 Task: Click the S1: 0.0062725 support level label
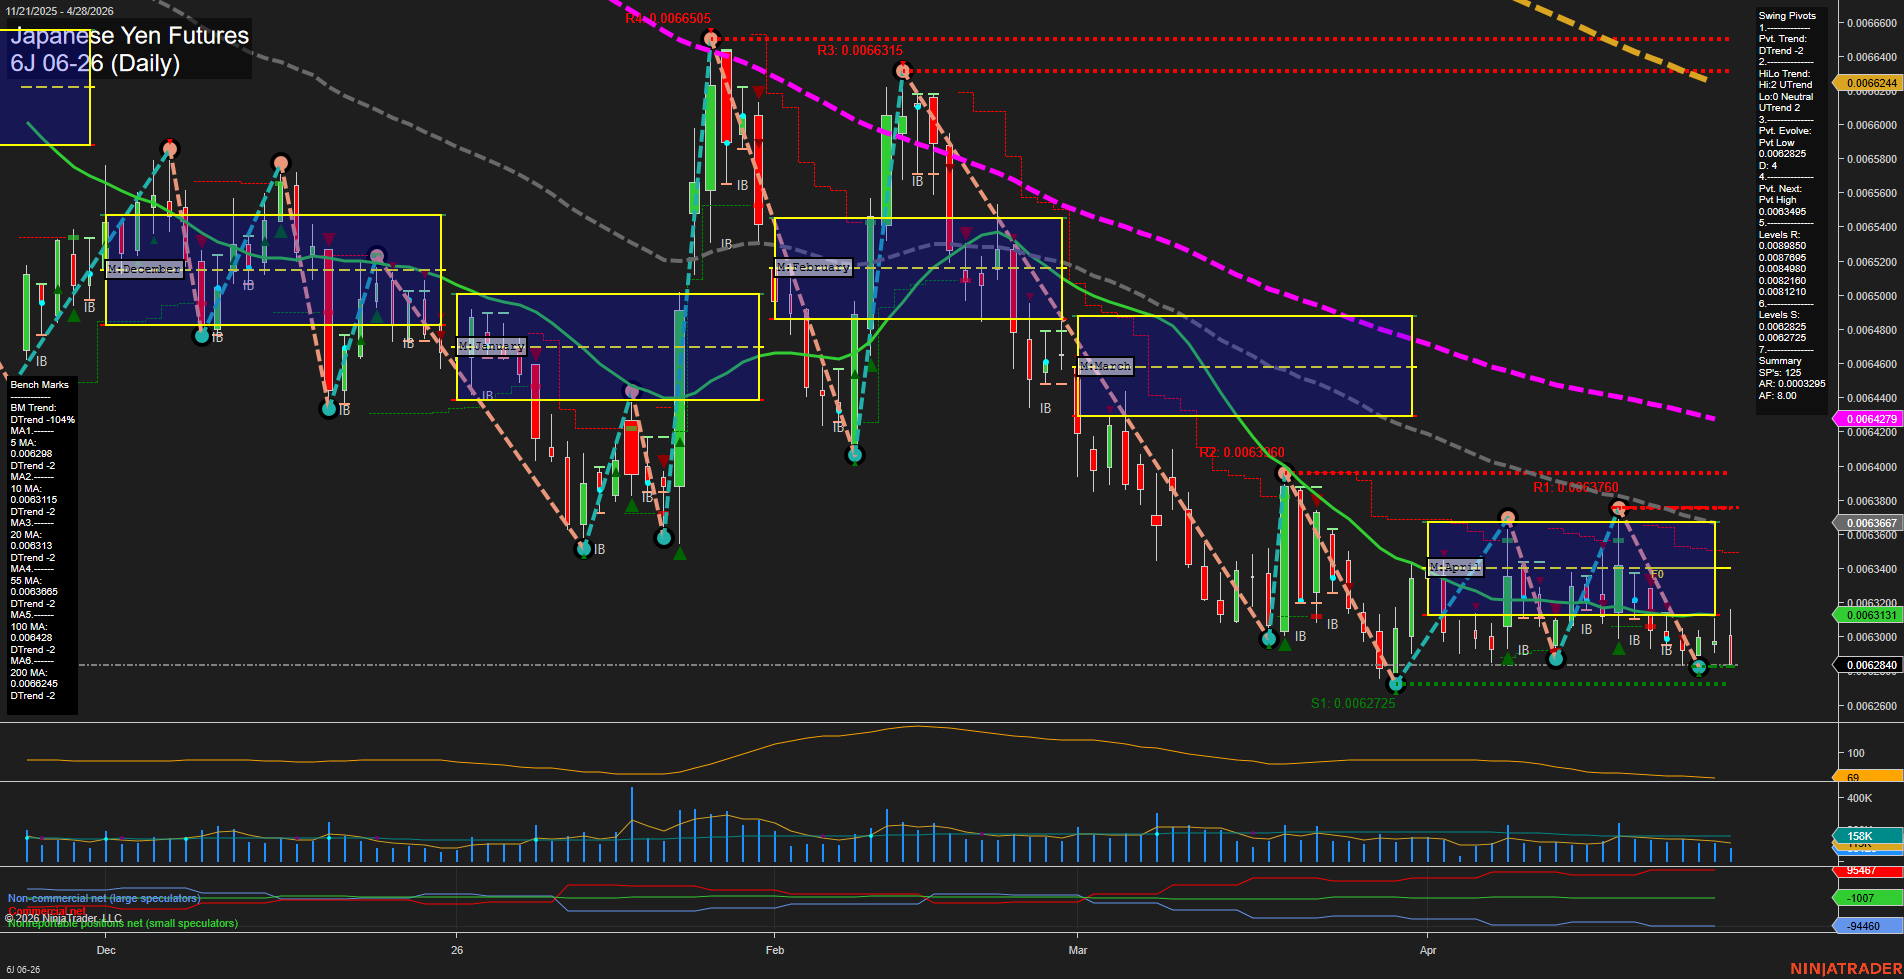coord(1354,703)
